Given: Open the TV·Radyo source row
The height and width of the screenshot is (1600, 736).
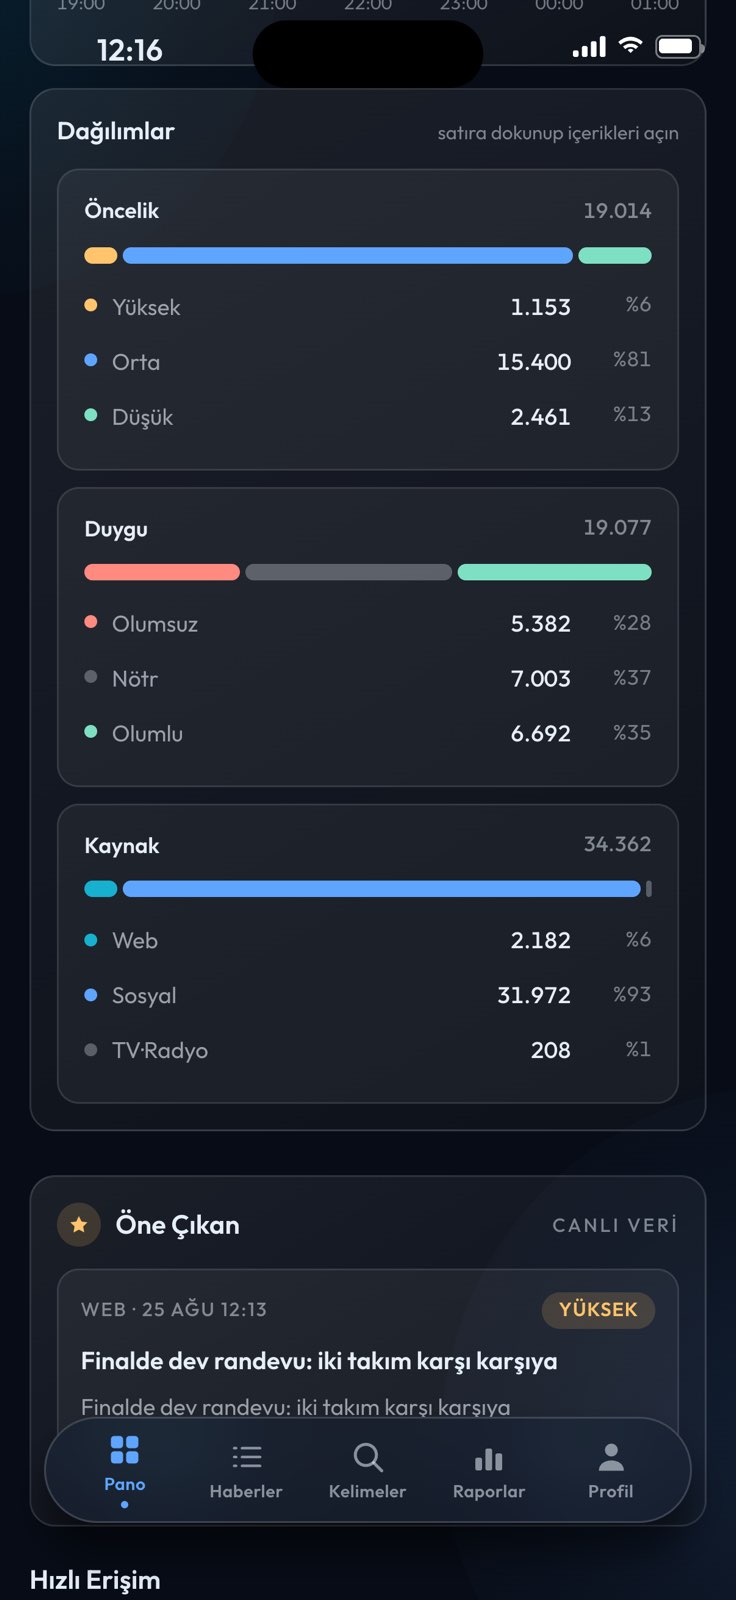Looking at the screenshot, I should tap(368, 1051).
